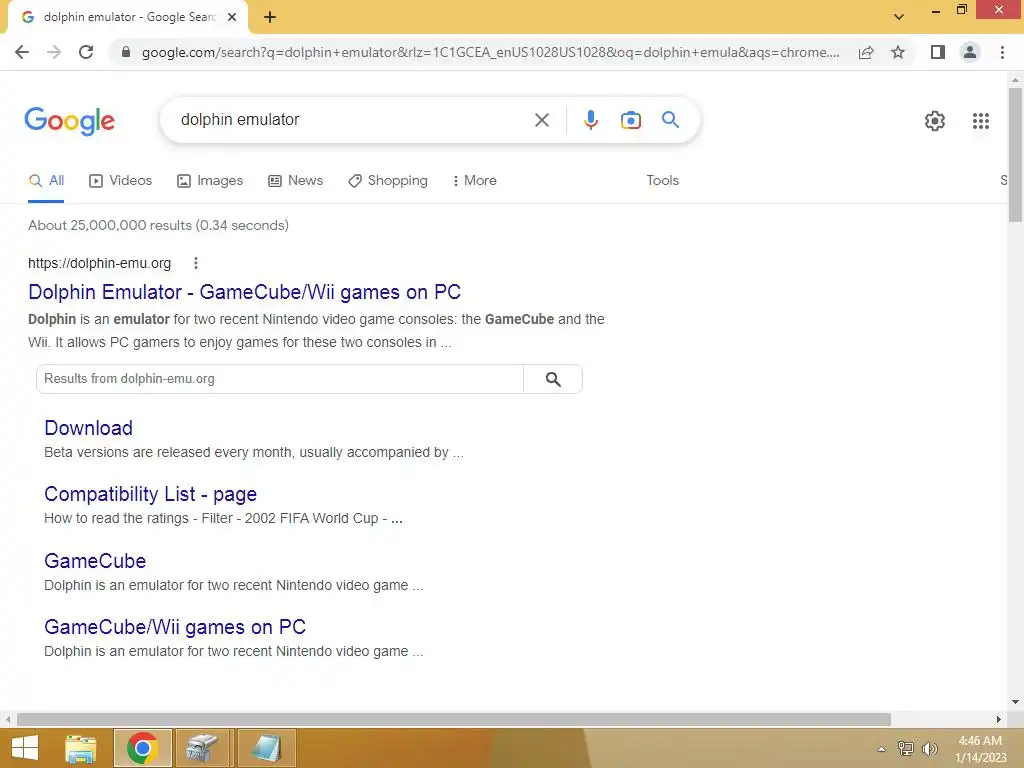Bookmark this page with star icon
Viewport: 1024px width, 768px height.
(x=898, y=52)
